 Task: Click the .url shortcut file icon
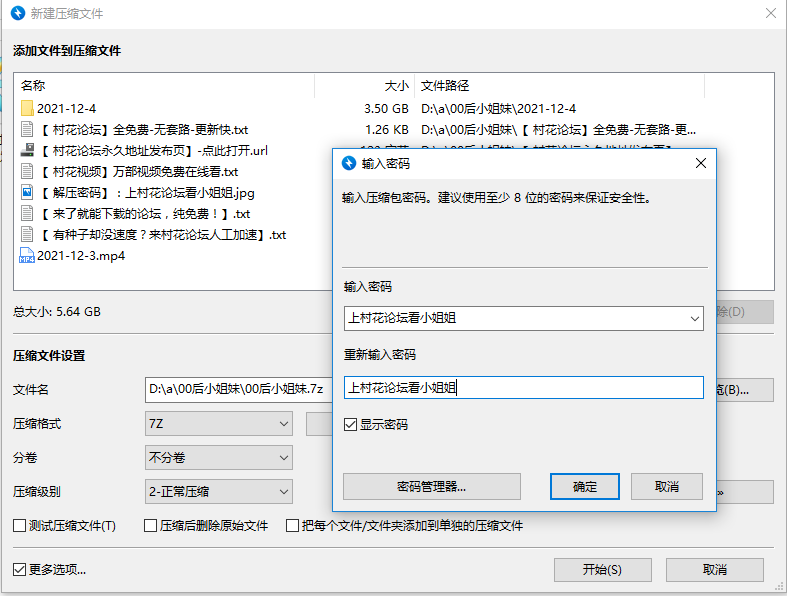[28, 150]
